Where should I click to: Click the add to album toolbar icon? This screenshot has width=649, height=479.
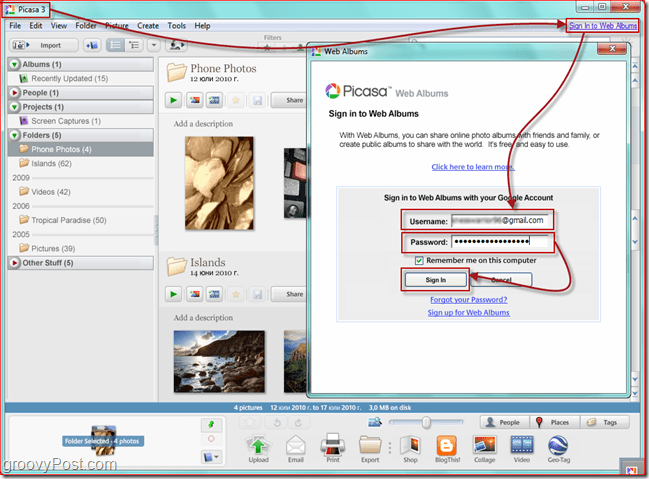[x=92, y=45]
